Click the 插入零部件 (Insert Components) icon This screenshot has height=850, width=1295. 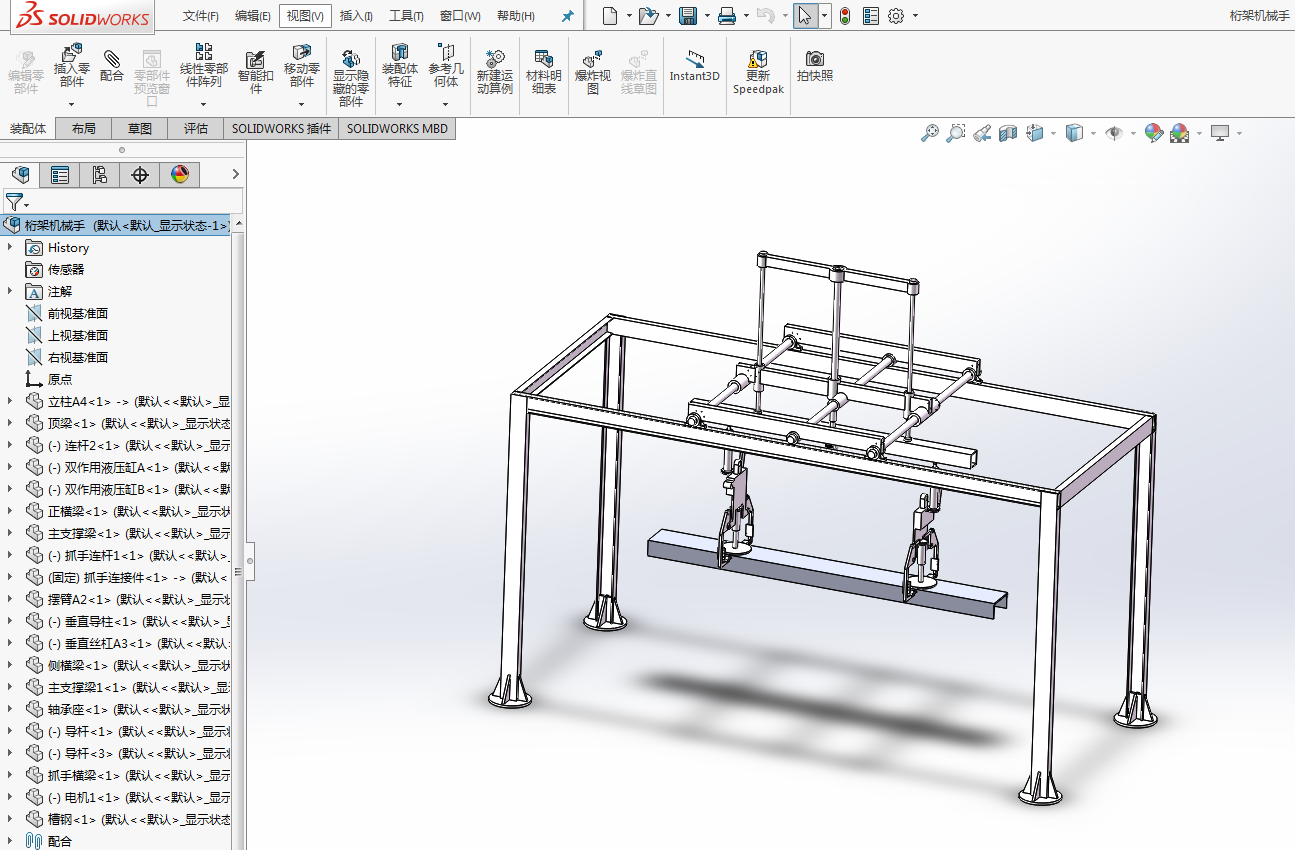coord(72,53)
